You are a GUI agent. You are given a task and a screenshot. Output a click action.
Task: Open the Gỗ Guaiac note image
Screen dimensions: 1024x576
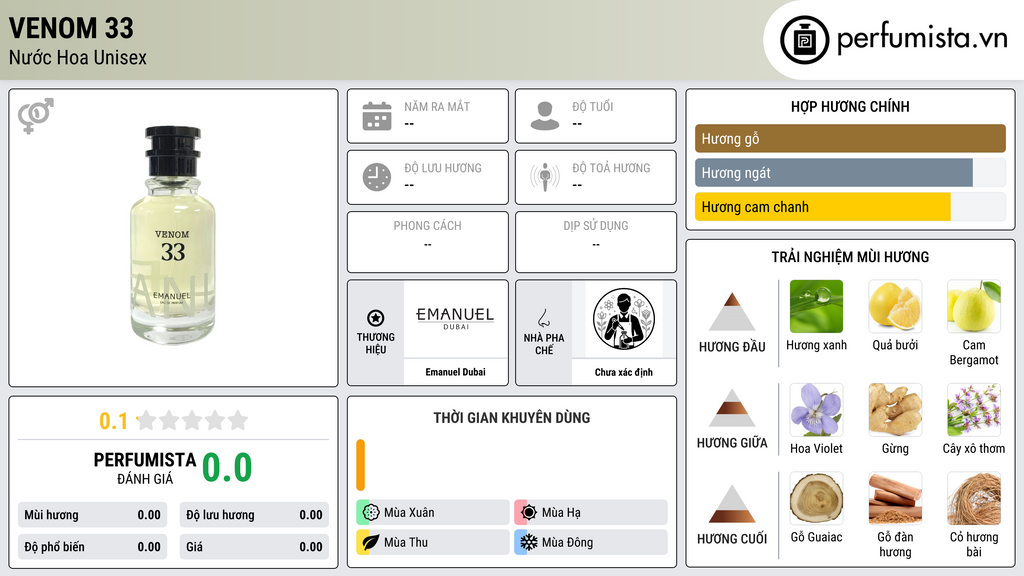(x=816, y=498)
